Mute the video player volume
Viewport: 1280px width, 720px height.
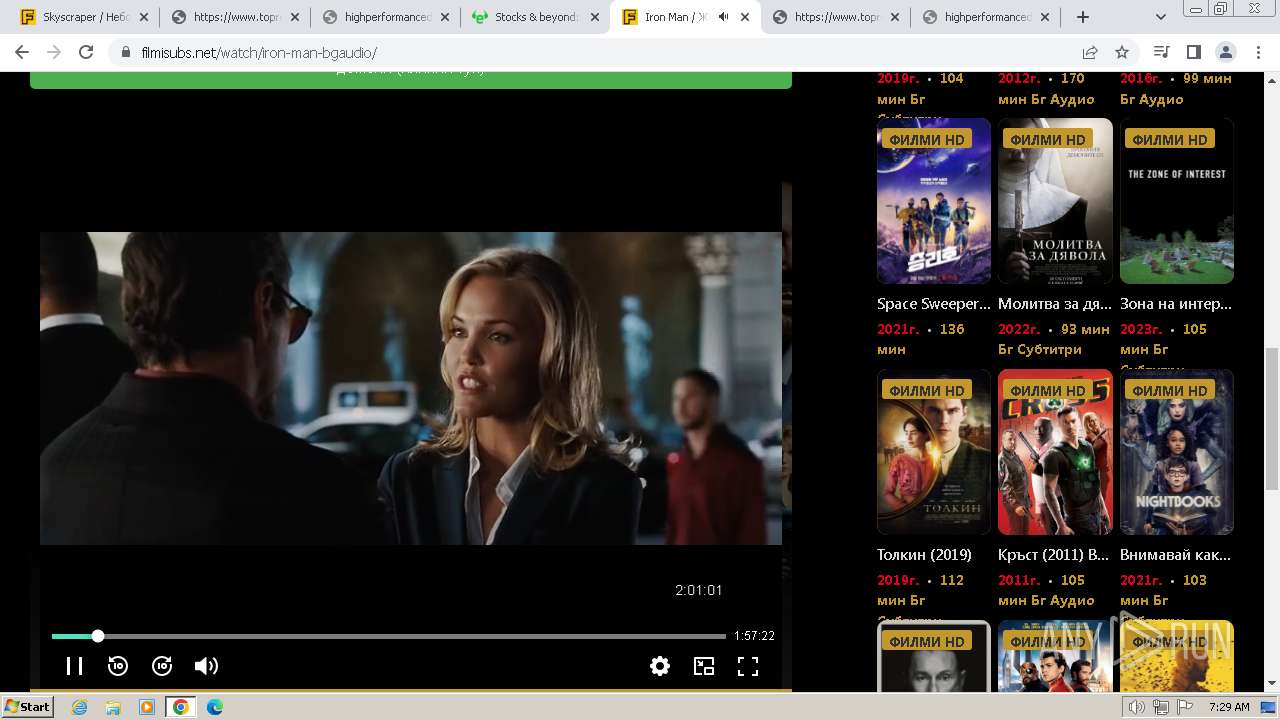pyautogui.click(x=206, y=666)
